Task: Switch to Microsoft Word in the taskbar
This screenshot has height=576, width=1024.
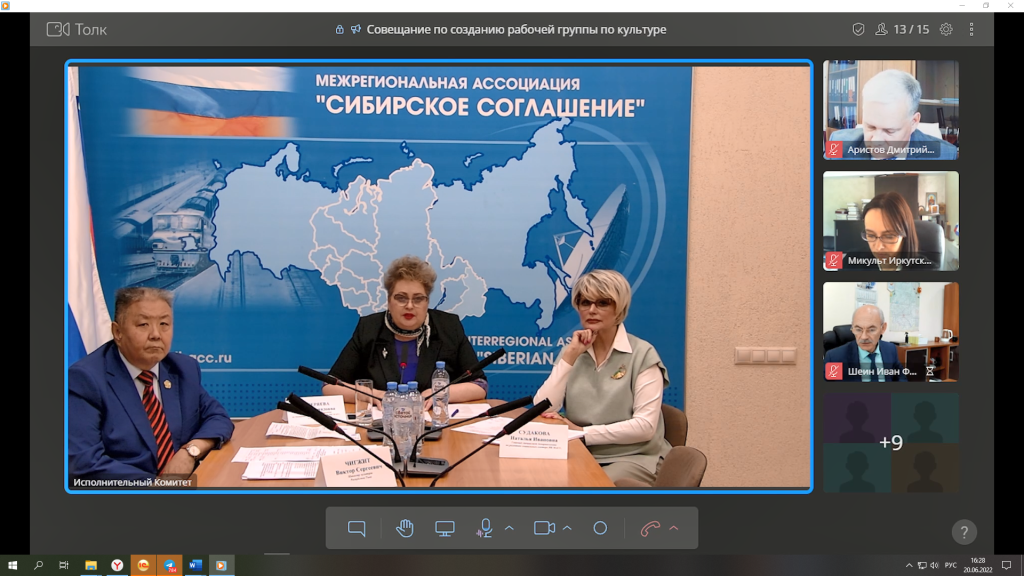Action: coord(195,566)
